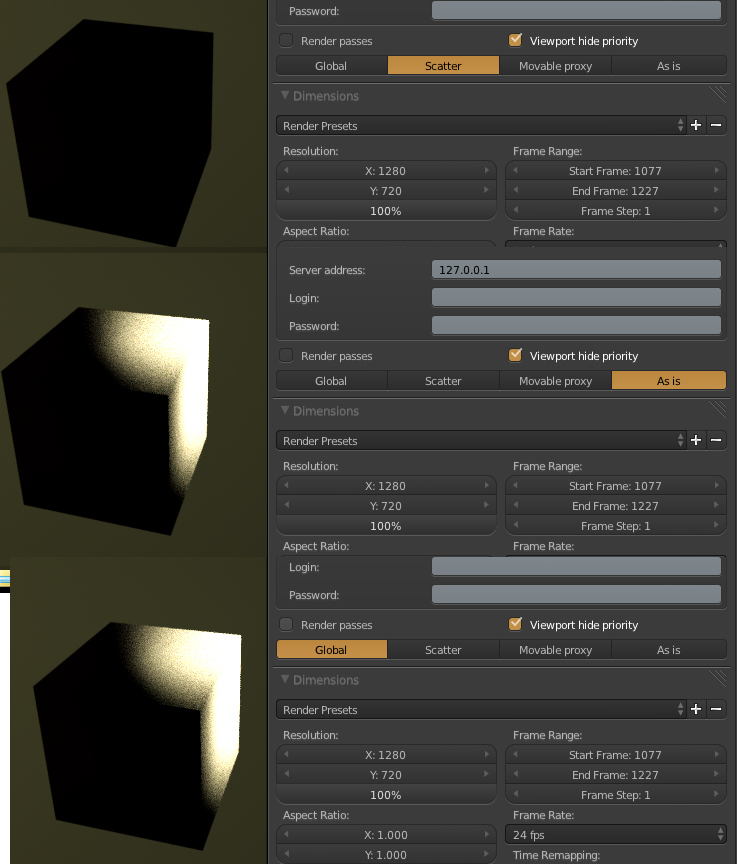Adjust 100% resolution slider in Scatter-active panel
Screen dimensions: 737x864
pos(386,210)
